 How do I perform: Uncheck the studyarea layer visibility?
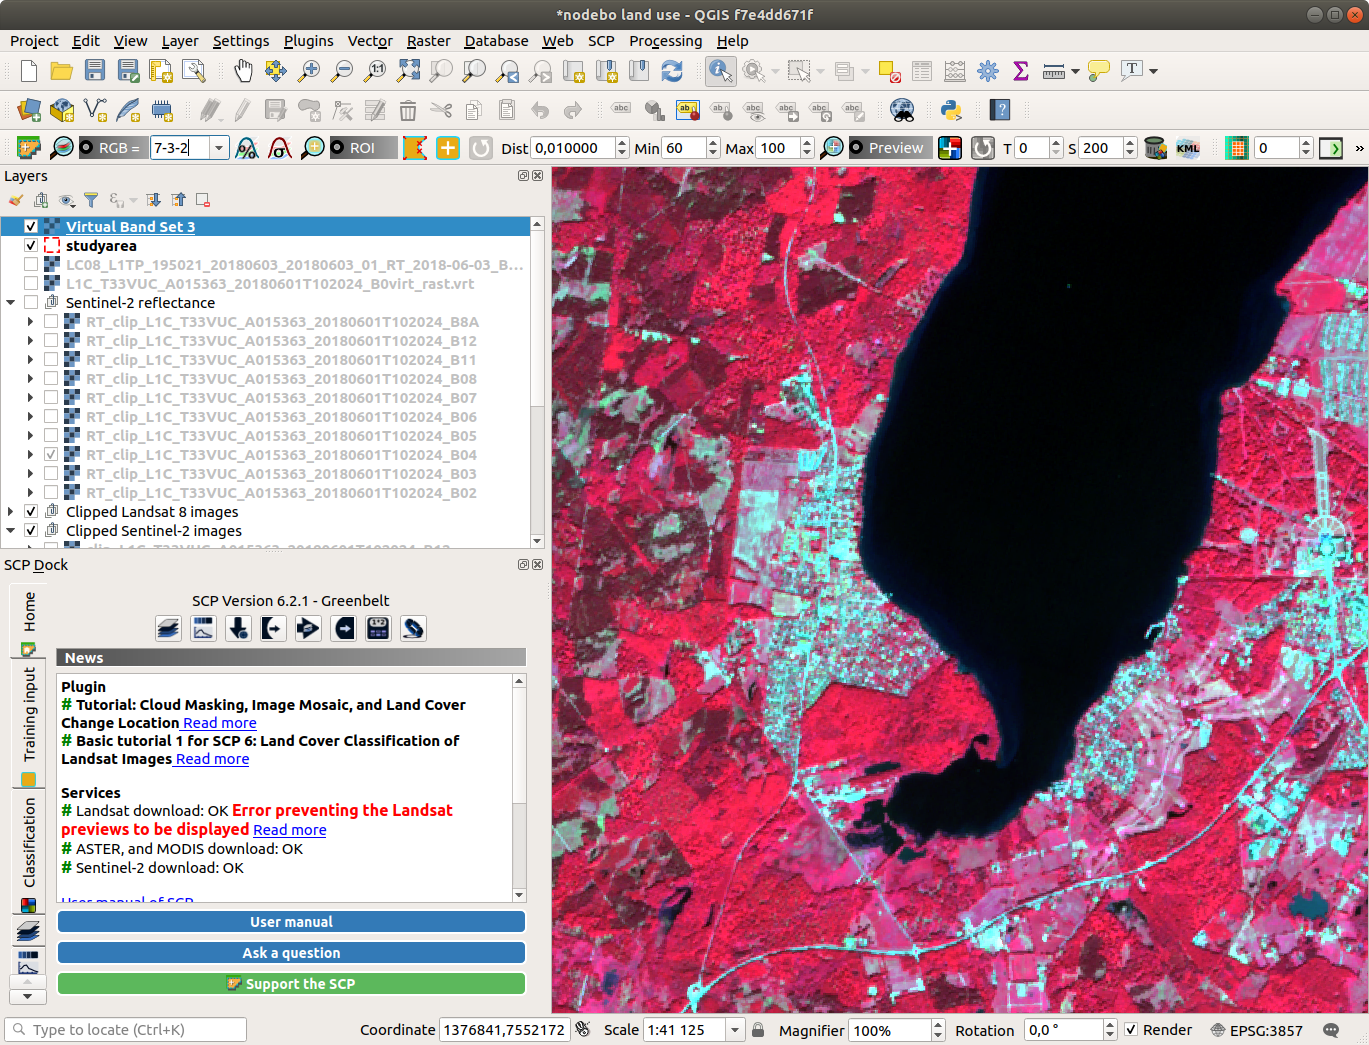(x=31, y=246)
